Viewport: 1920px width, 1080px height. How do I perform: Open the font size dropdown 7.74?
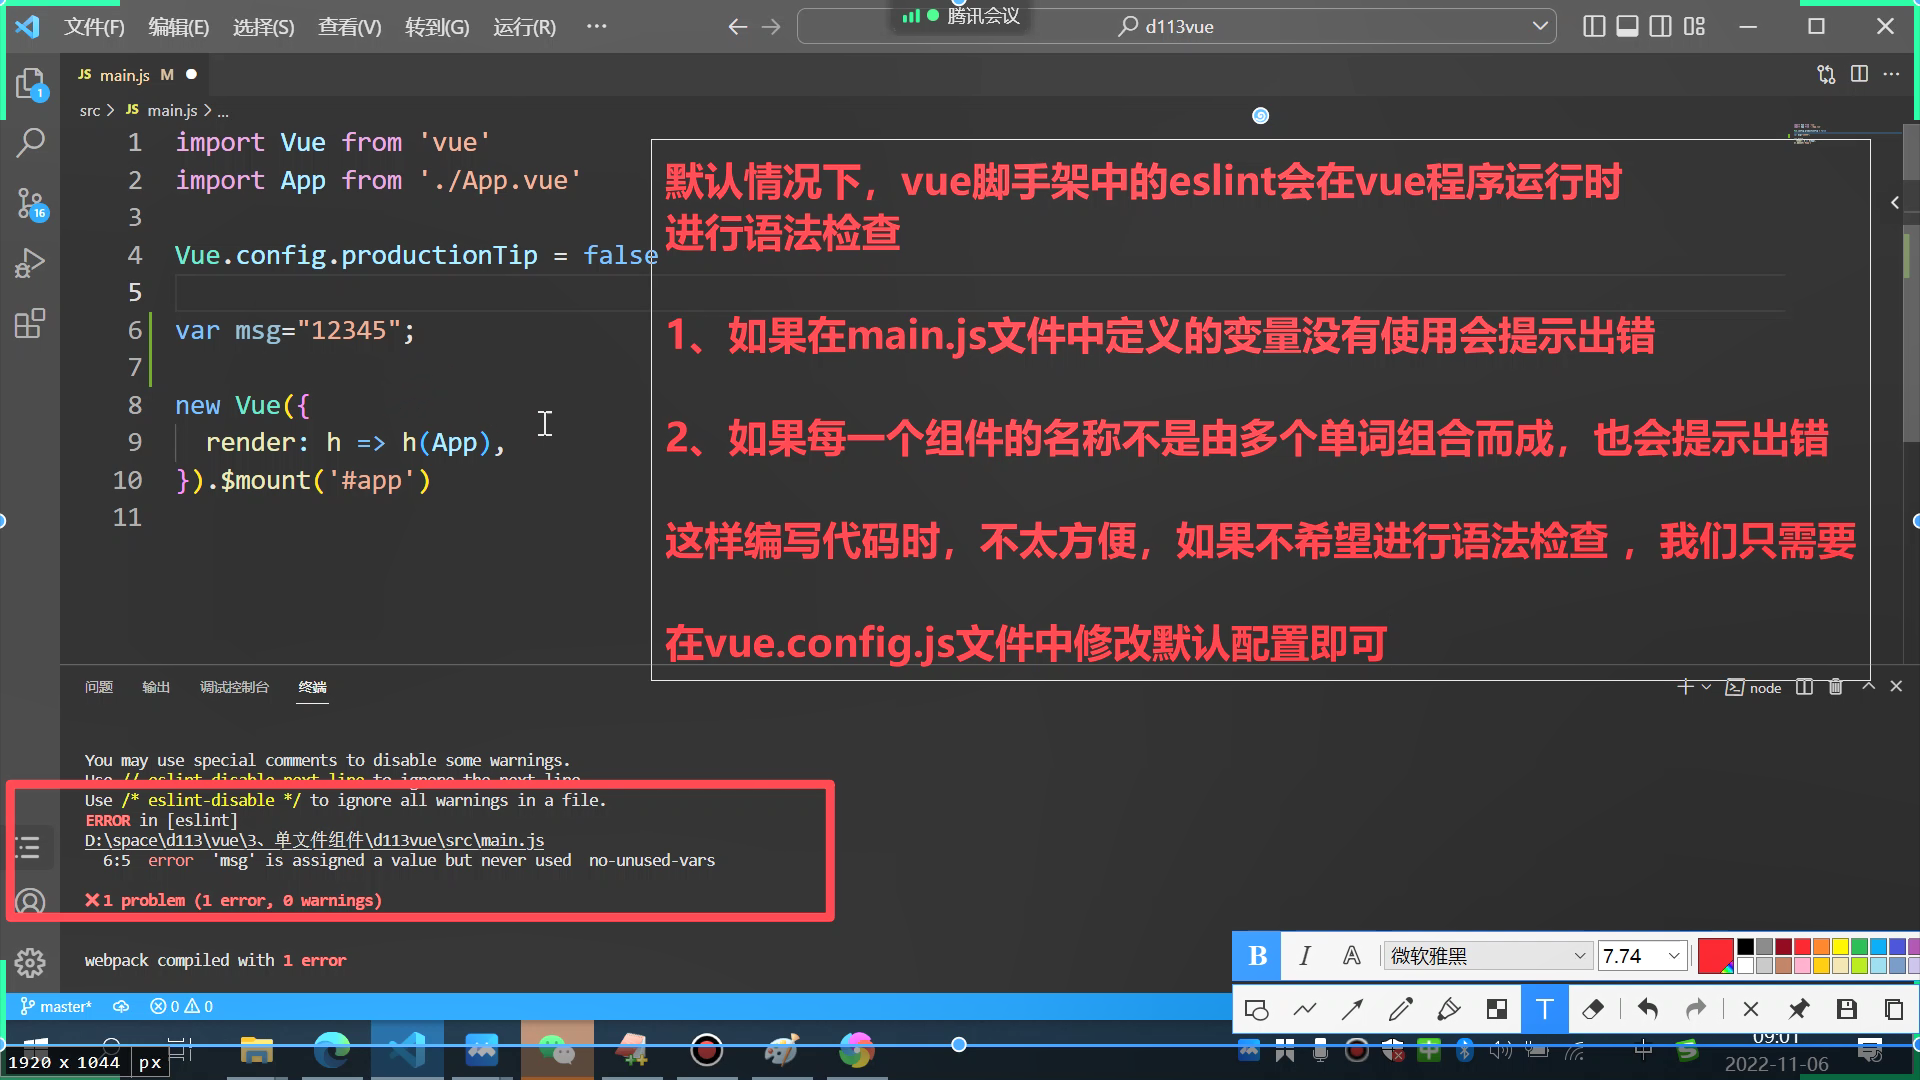tap(1642, 956)
